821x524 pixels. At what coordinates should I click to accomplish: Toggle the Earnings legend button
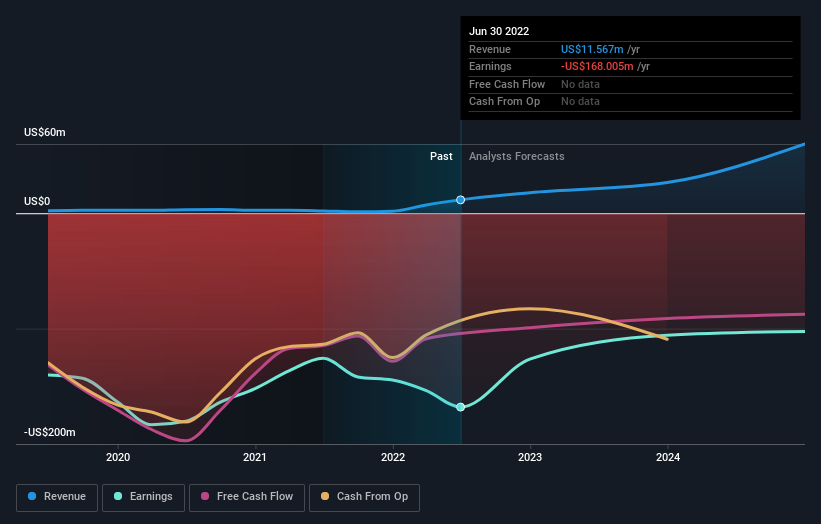(x=143, y=497)
